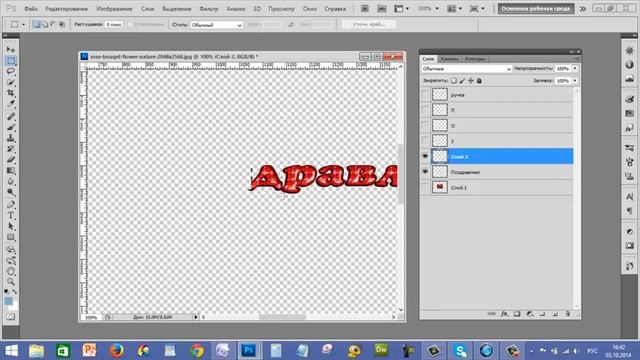Viewport: 640px width, 360px height.
Task: Click the foreground color swatch
Action: pos(8,301)
